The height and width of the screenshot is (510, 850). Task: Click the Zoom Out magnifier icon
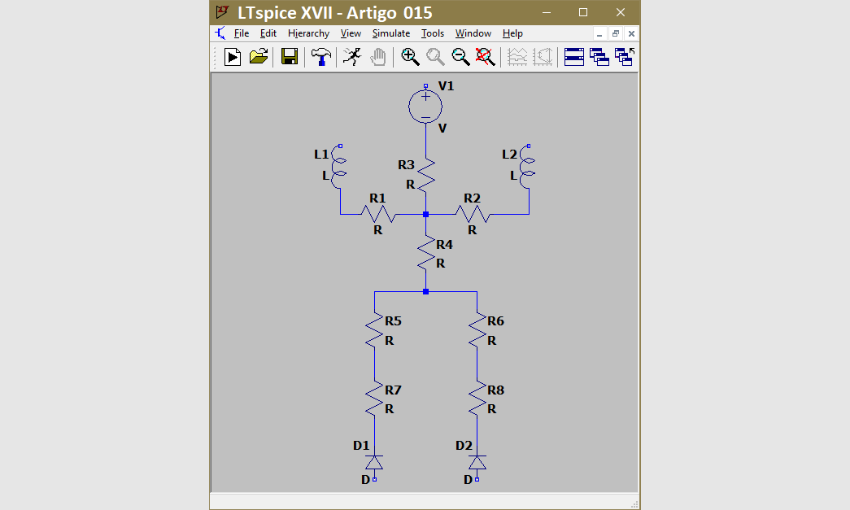(x=460, y=57)
